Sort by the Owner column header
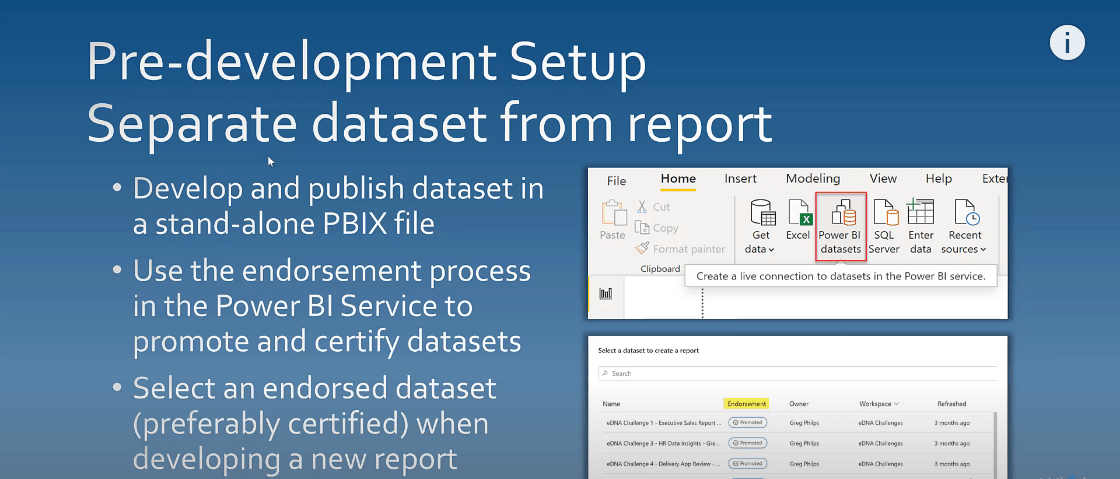 [x=799, y=404]
